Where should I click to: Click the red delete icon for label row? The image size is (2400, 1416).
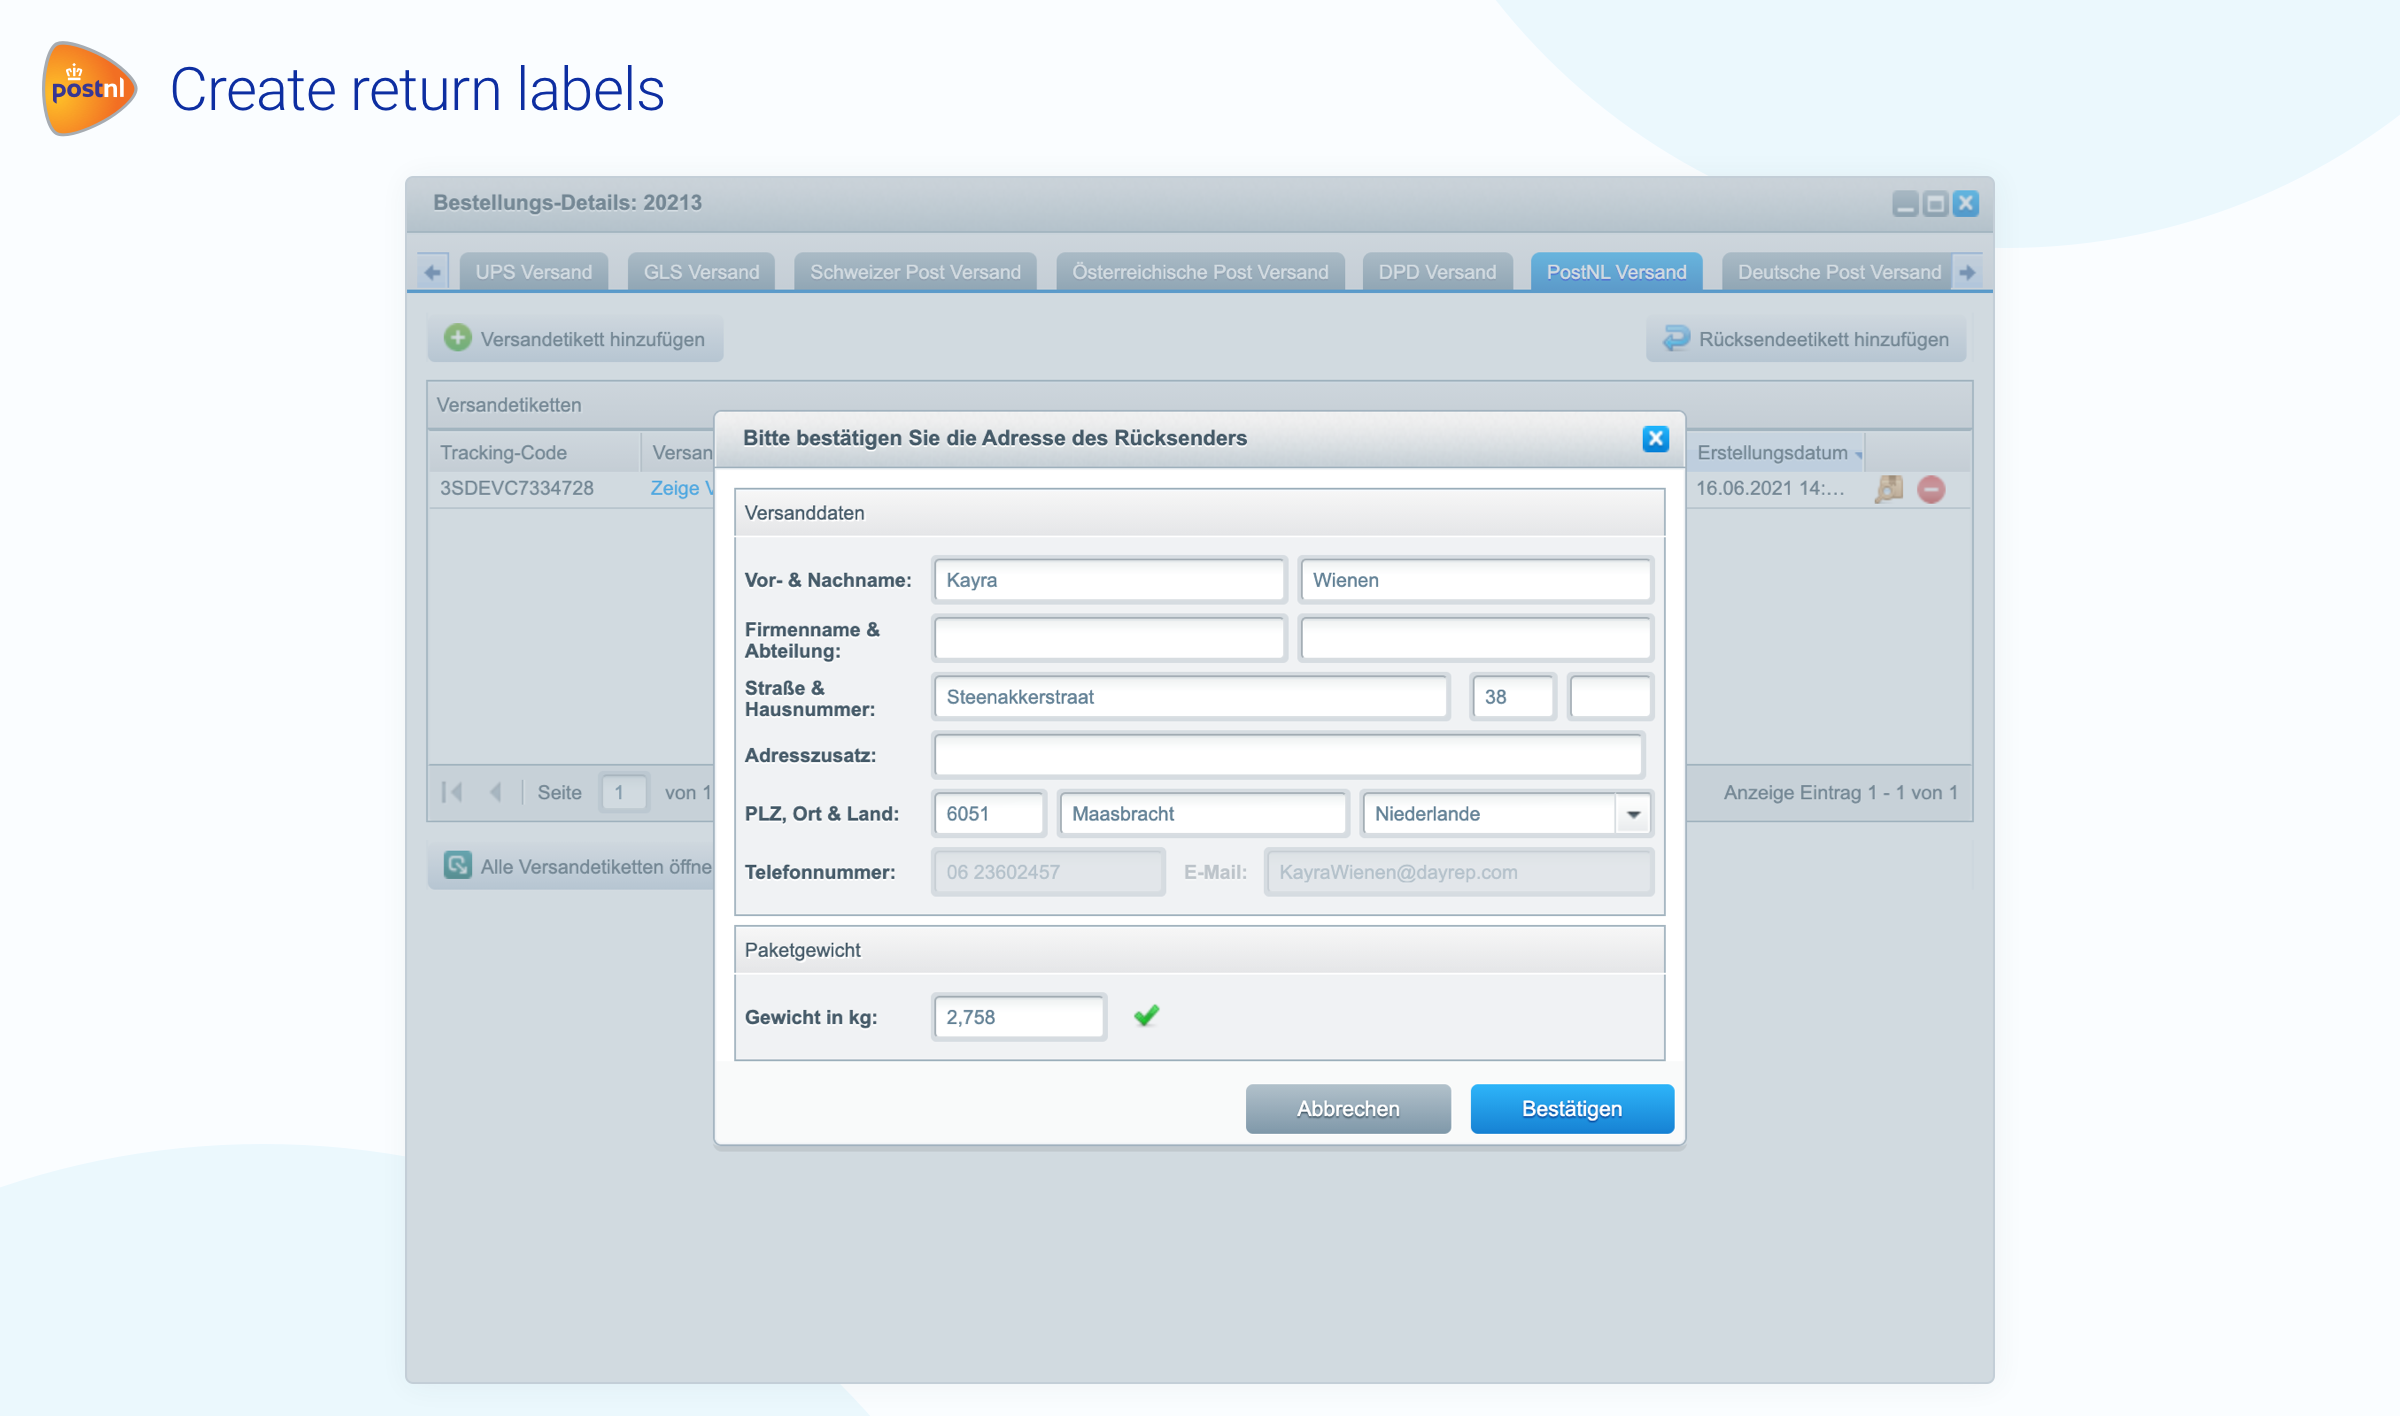1931,489
